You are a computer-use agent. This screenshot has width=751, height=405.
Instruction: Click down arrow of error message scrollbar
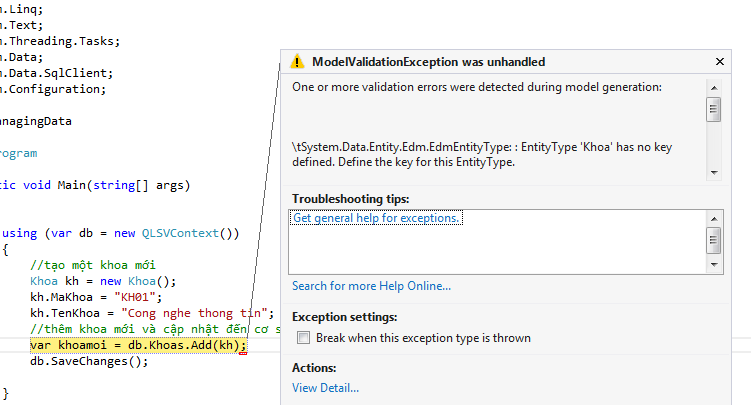point(714,173)
